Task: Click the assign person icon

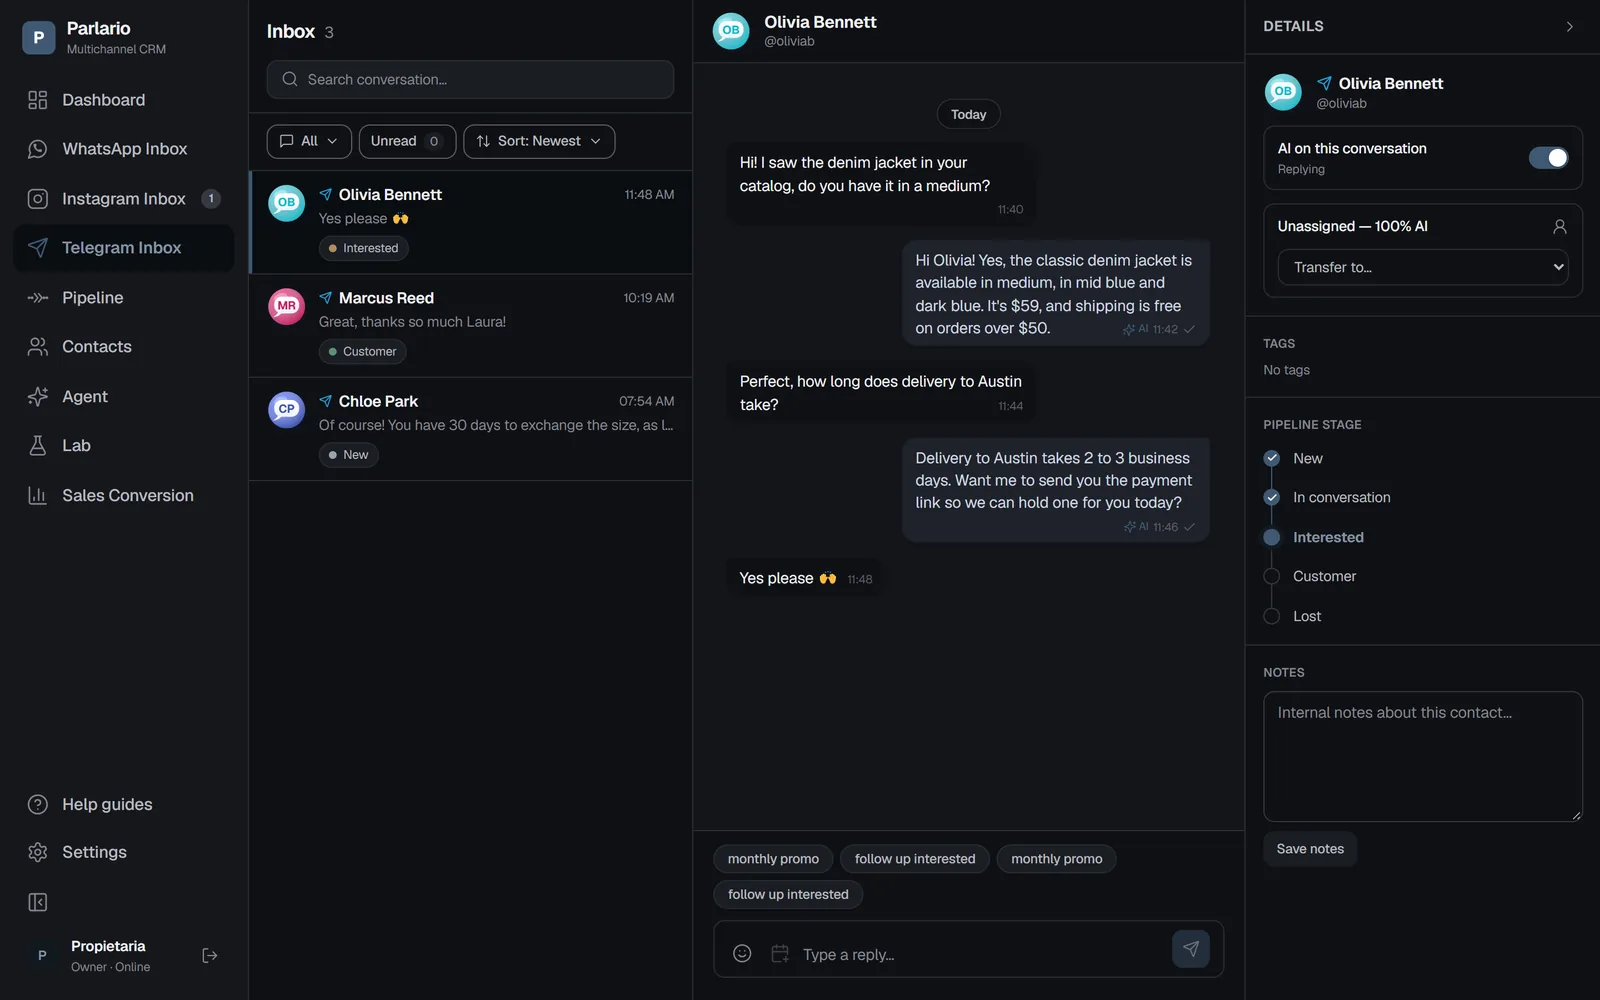Action: pos(1560,227)
